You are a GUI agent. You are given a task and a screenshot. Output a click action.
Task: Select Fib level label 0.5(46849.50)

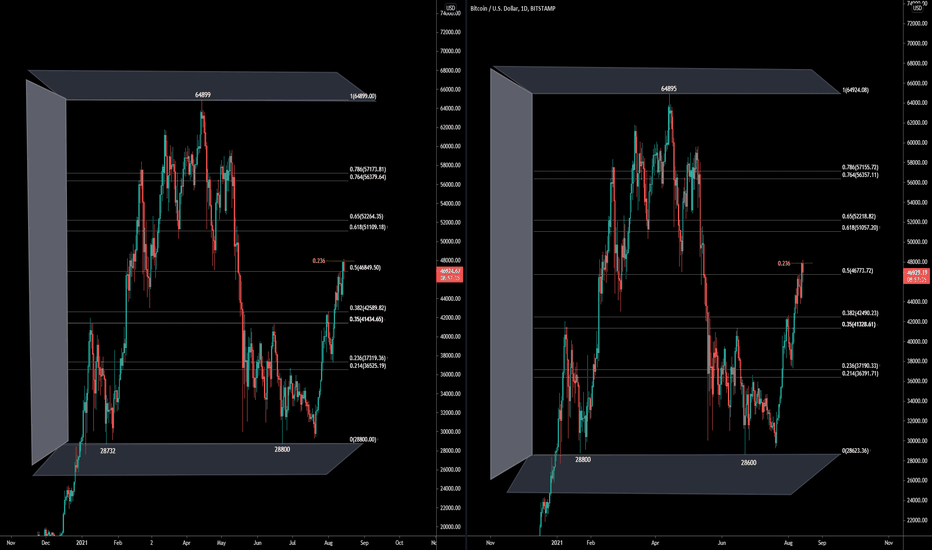(366, 268)
